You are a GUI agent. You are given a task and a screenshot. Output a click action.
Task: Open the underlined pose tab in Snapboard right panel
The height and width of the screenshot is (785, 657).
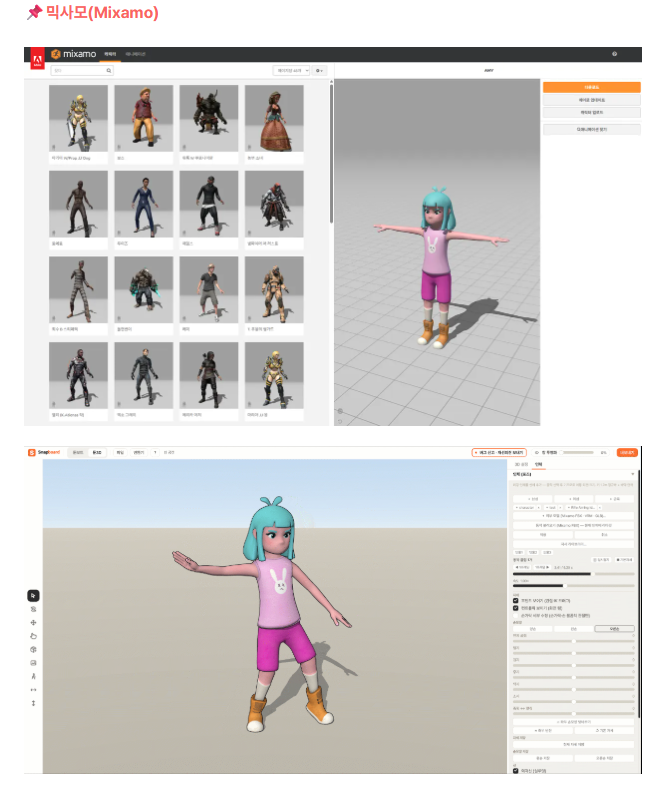pyautogui.click(x=538, y=465)
